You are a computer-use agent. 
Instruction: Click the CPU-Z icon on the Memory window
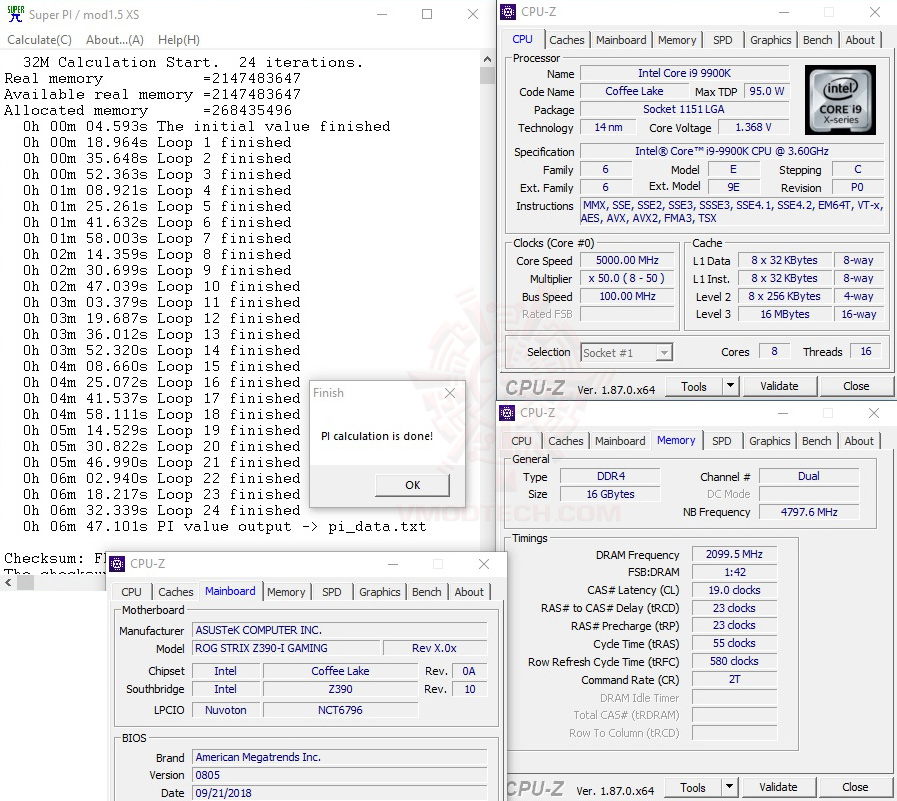click(x=508, y=412)
